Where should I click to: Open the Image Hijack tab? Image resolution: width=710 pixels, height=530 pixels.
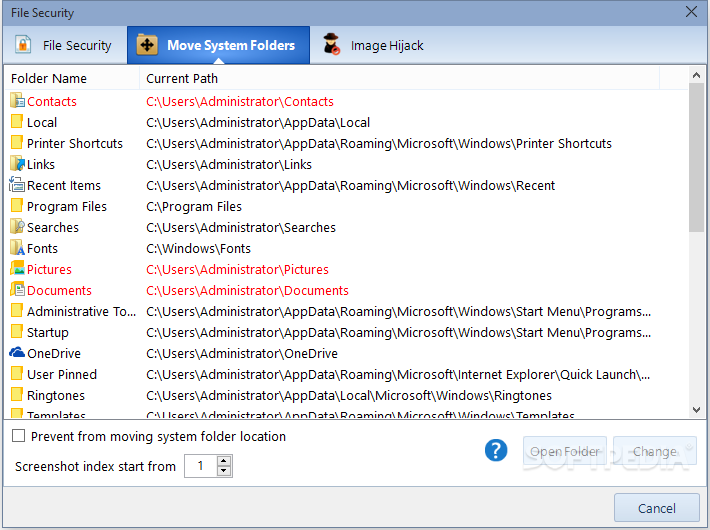point(374,45)
